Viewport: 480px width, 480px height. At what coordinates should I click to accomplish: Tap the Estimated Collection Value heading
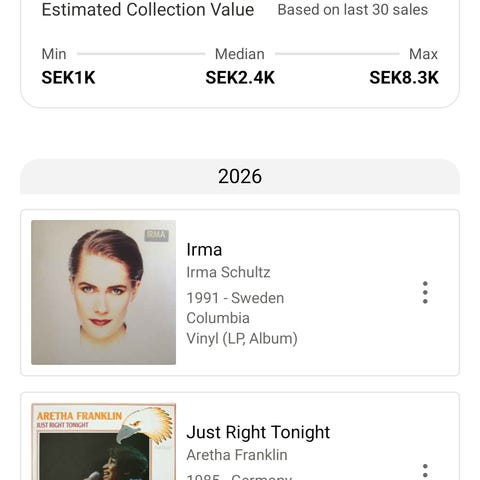tap(148, 9)
